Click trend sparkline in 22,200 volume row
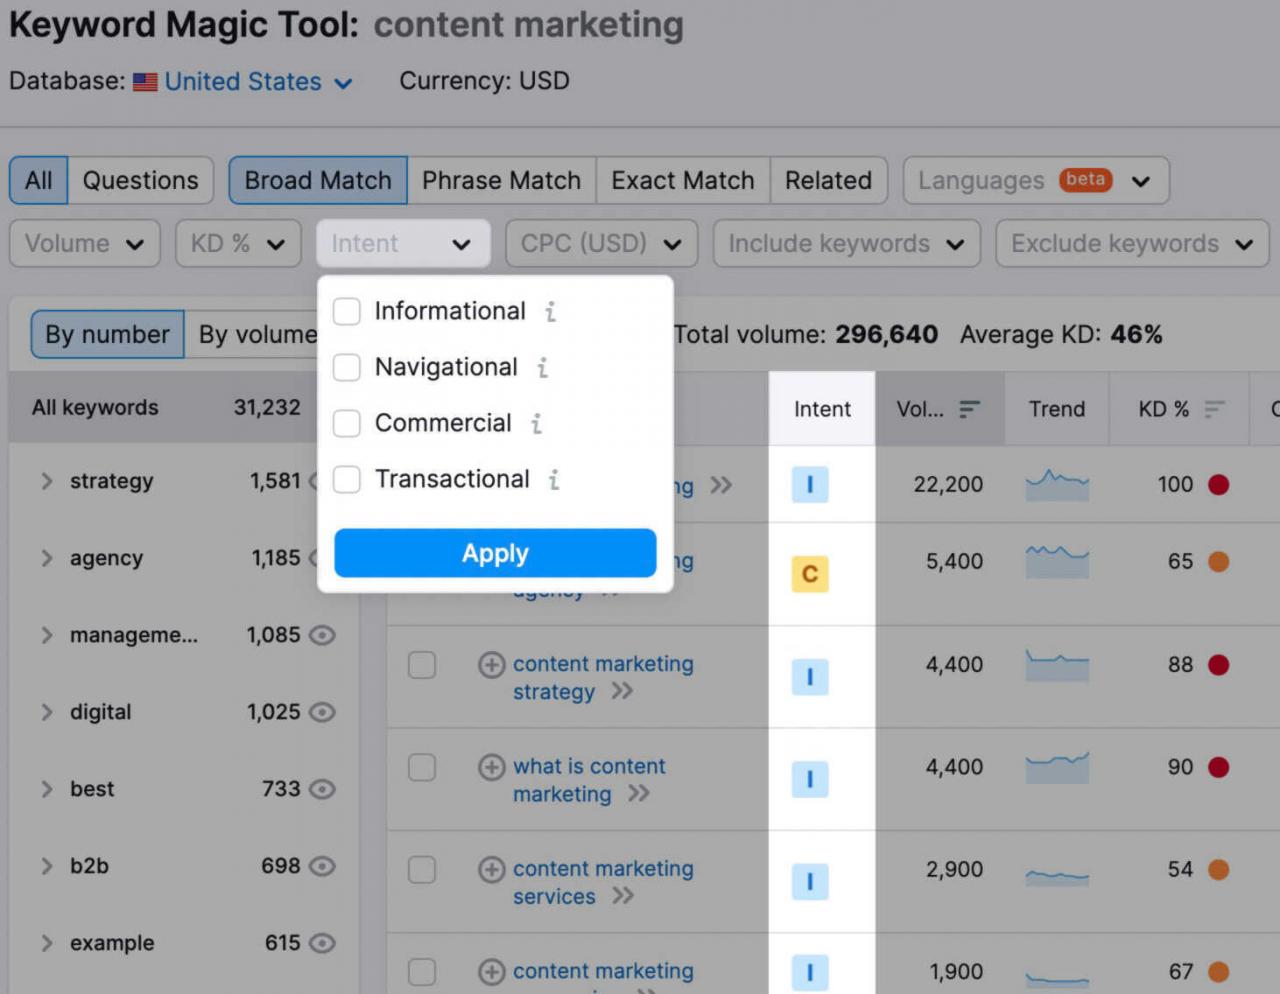1280x994 pixels. point(1057,485)
